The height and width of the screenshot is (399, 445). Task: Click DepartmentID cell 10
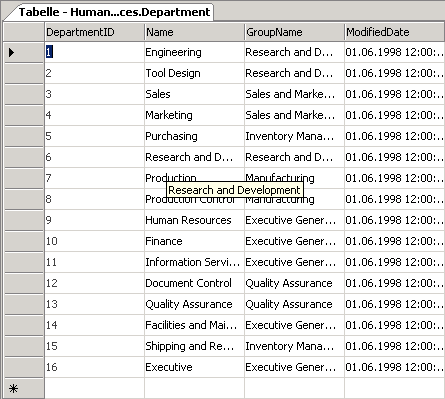pos(94,241)
